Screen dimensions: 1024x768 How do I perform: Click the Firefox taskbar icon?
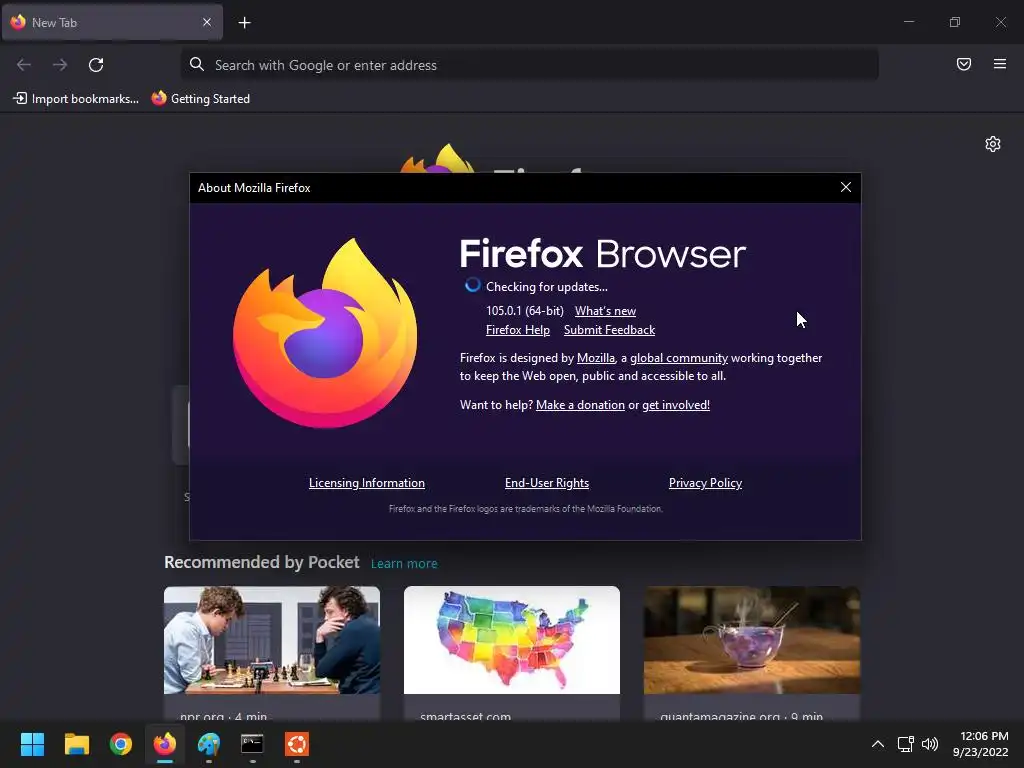pos(165,744)
